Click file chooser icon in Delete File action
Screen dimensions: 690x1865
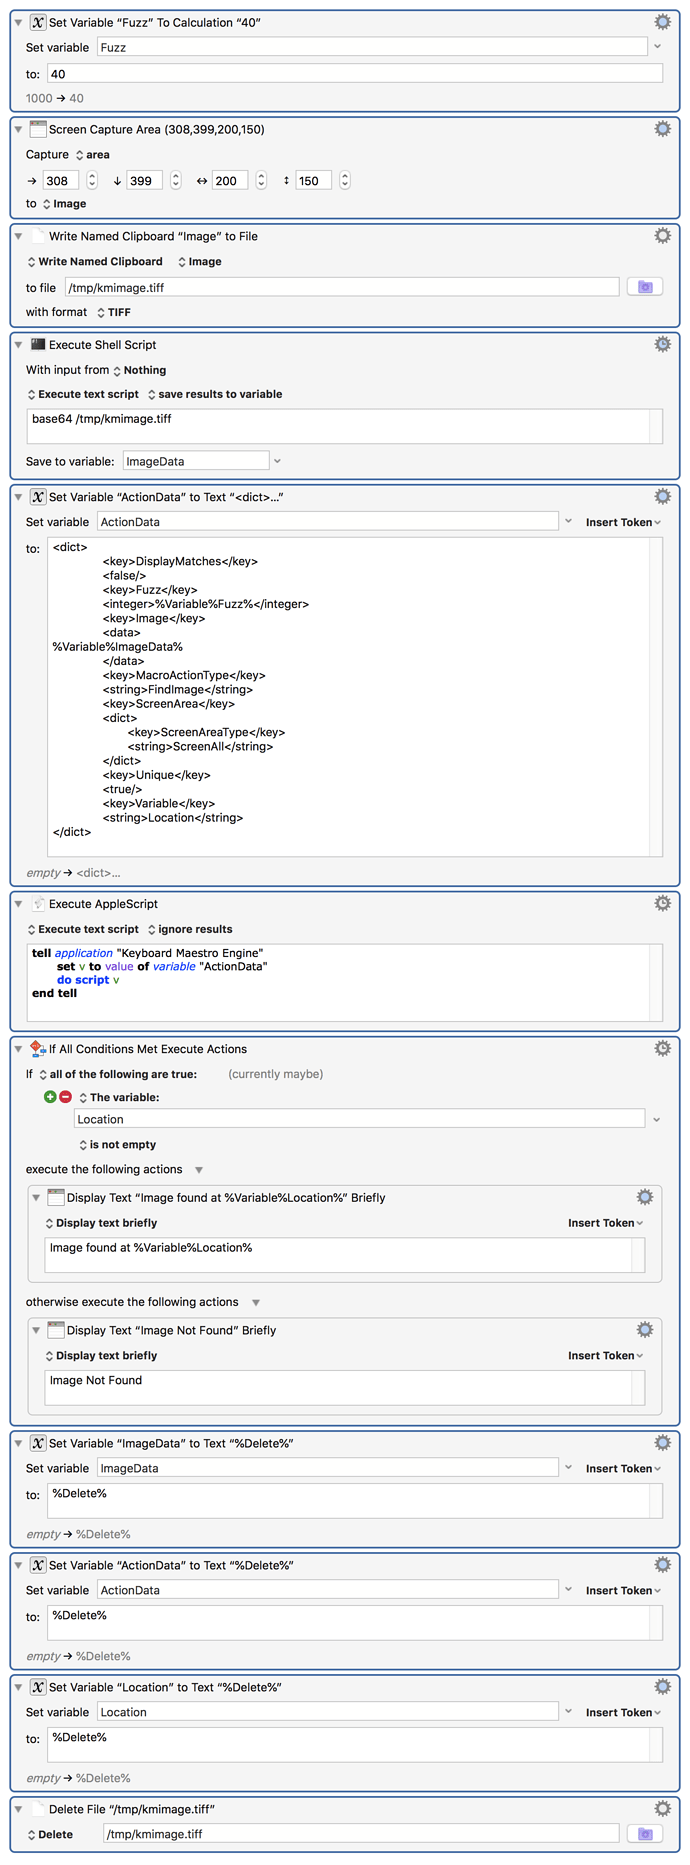pos(645,1834)
